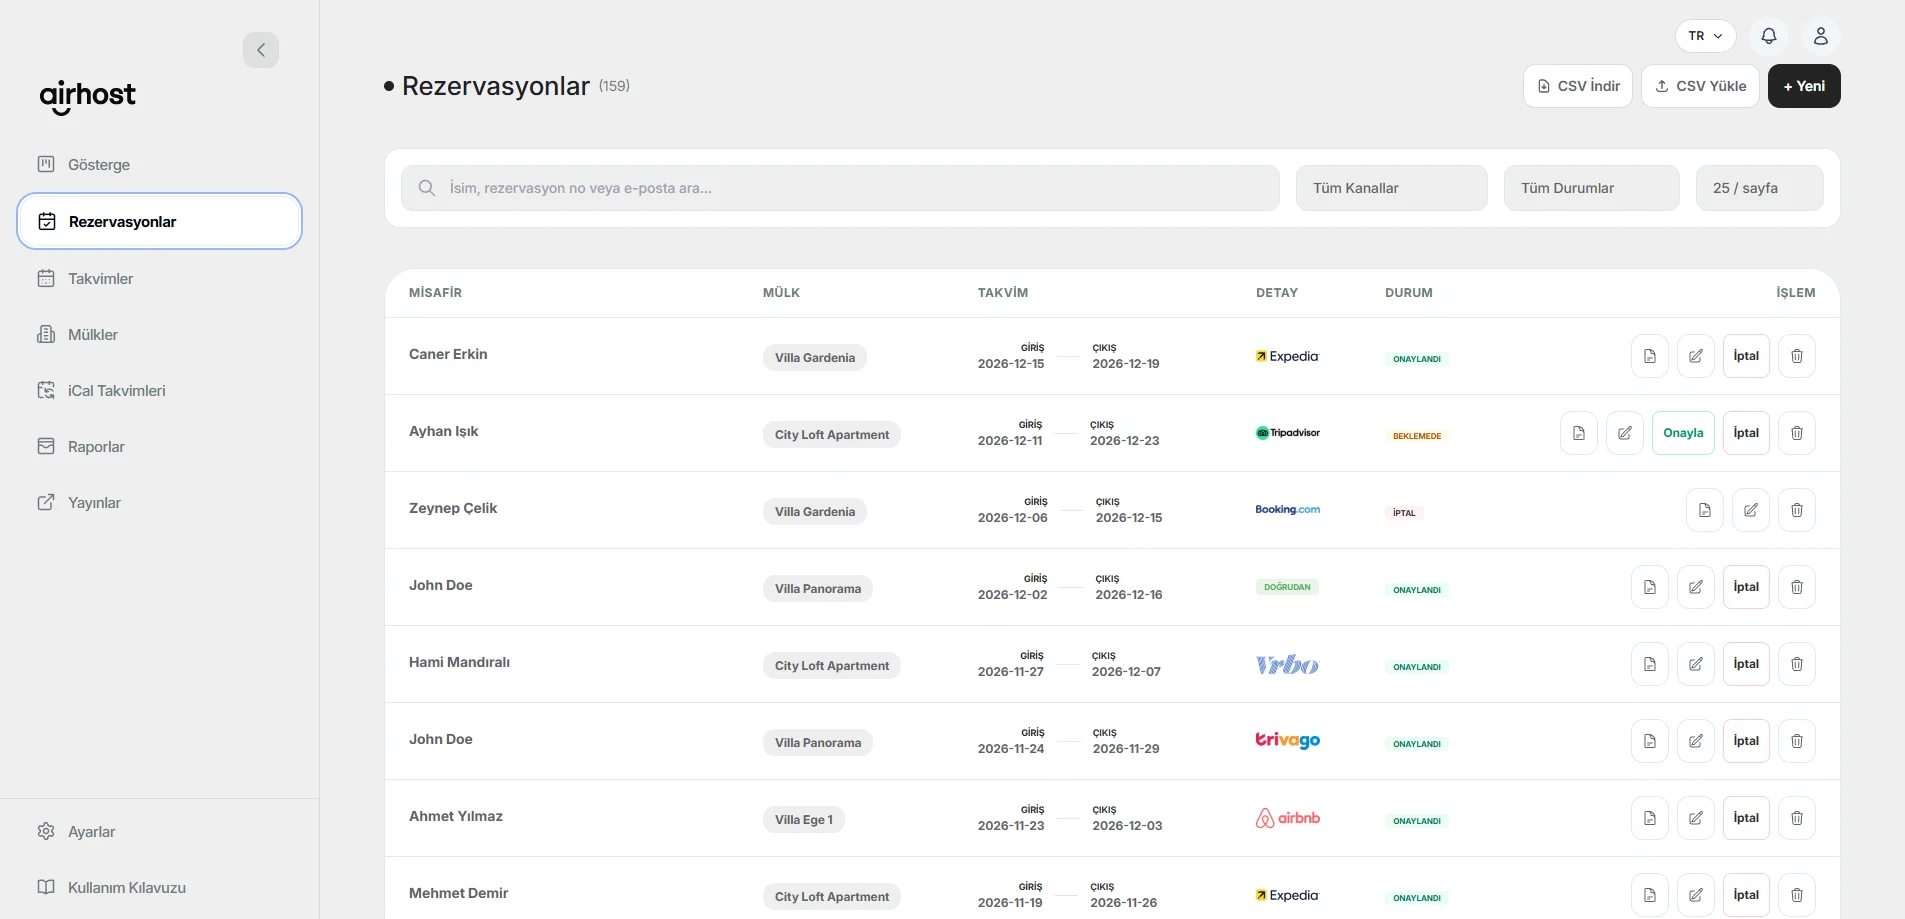
Task: Edit Ayhan Işık reservation
Action: 1625,433
